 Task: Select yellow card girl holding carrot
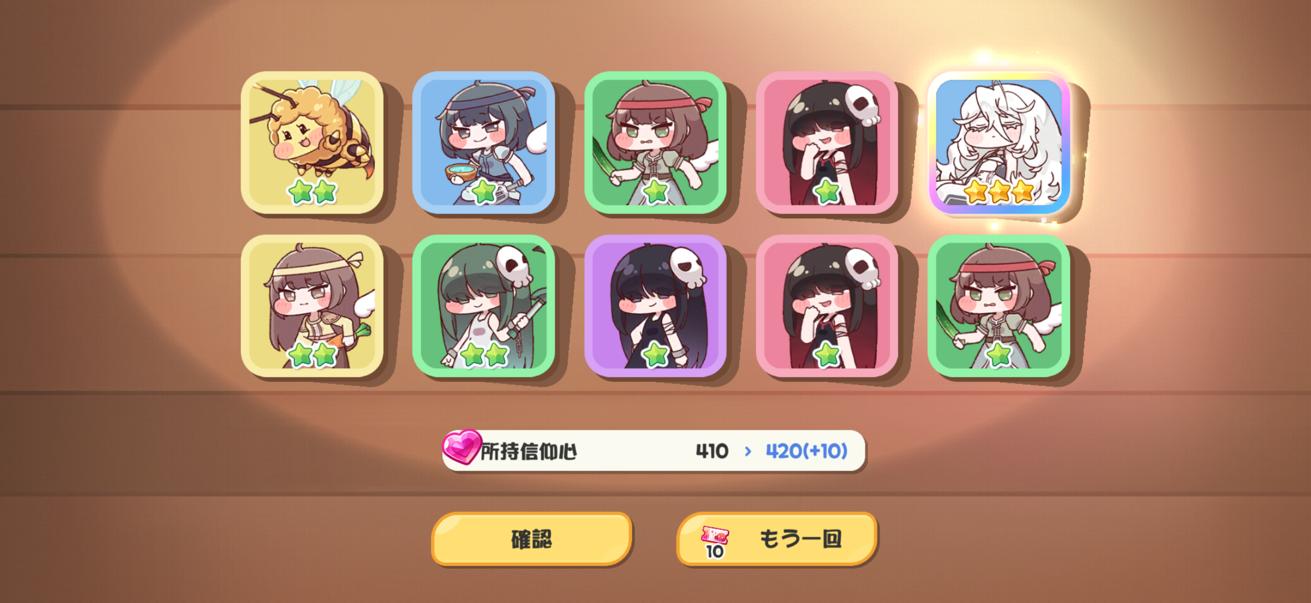coord(312,306)
